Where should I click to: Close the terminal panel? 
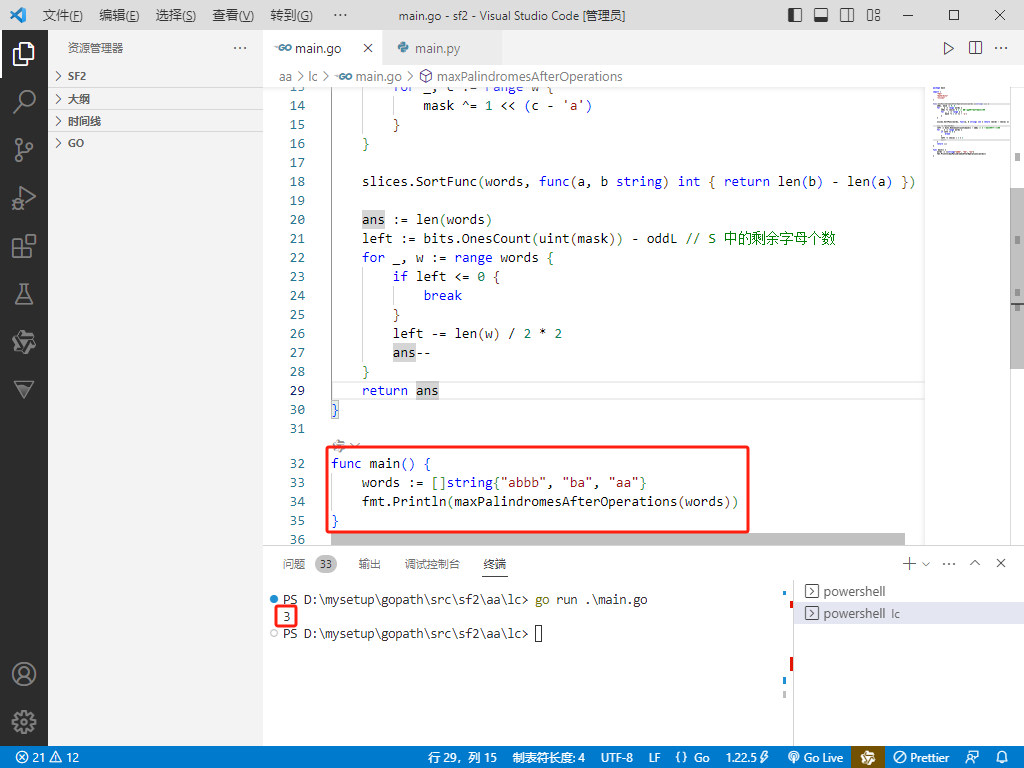click(x=1000, y=563)
